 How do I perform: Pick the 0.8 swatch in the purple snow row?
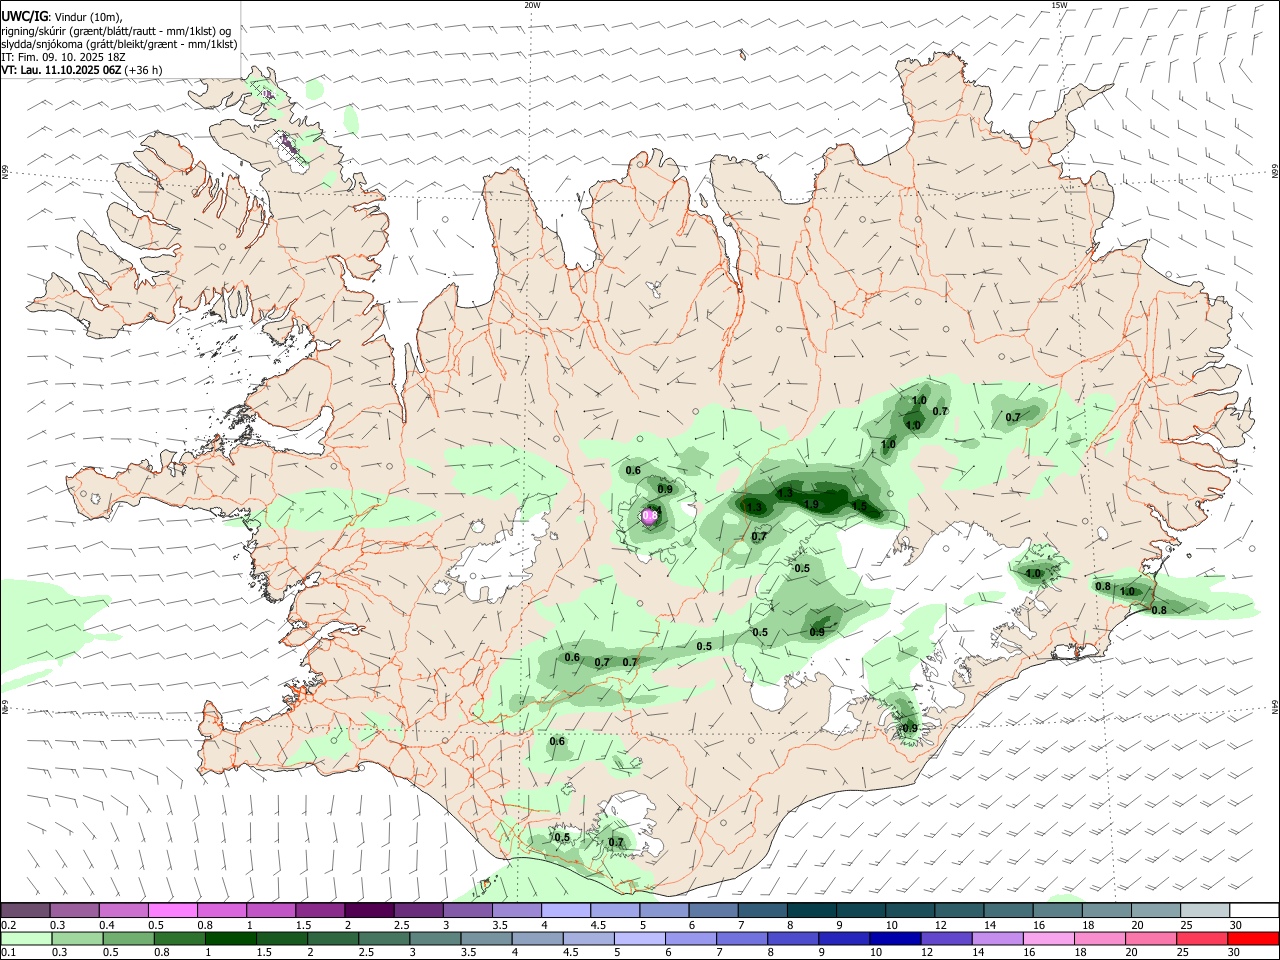click(222, 910)
